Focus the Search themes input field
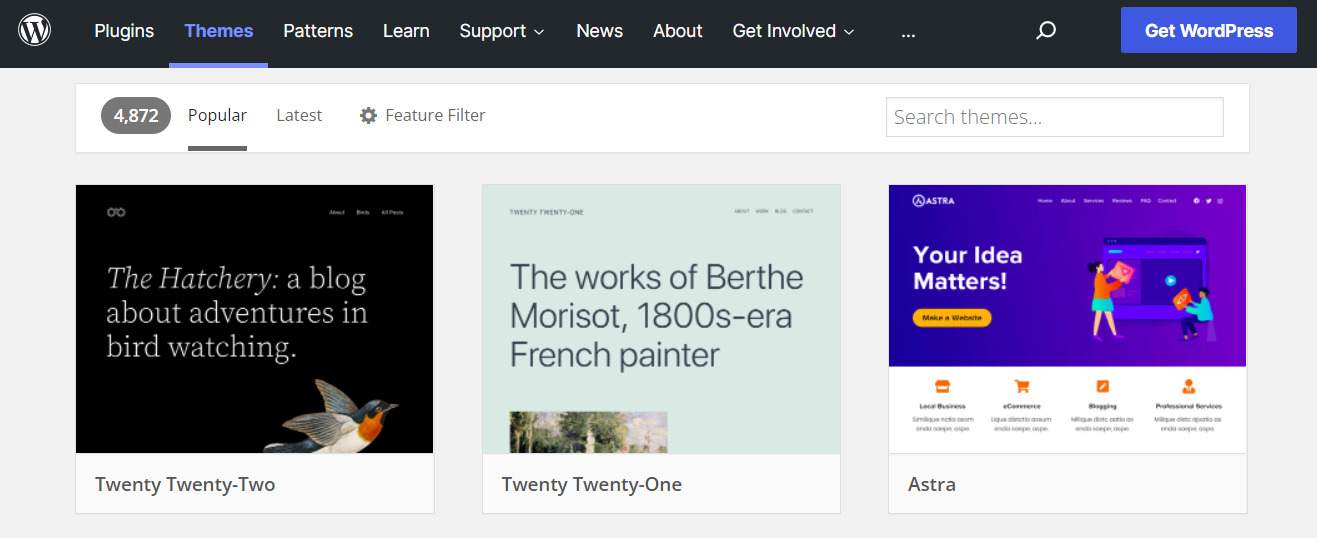The height and width of the screenshot is (538, 1317). click(x=1054, y=117)
